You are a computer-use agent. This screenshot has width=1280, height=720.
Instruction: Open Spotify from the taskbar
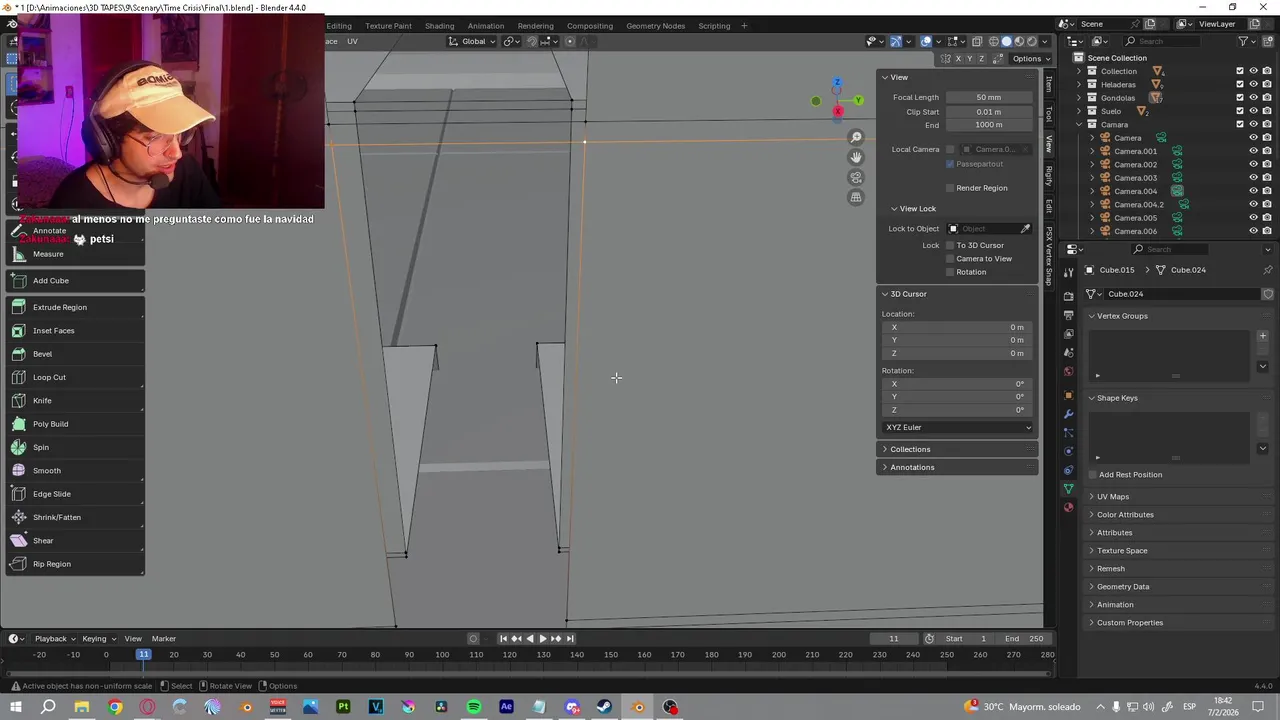(474, 707)
